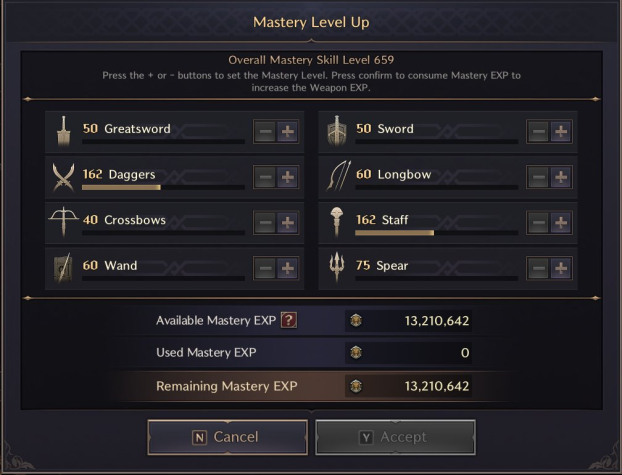
Task: Click the Remaining Mastery EXP value field
Action: [x=408, y=386]
